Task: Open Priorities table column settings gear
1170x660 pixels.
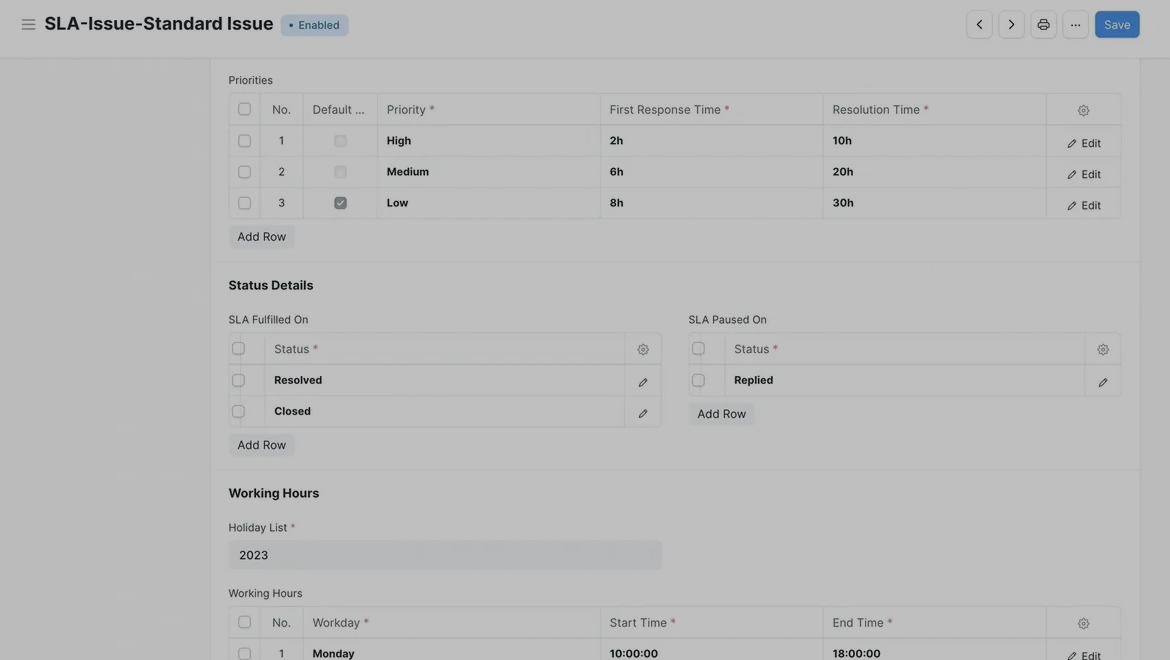Action: [1083, 110]
